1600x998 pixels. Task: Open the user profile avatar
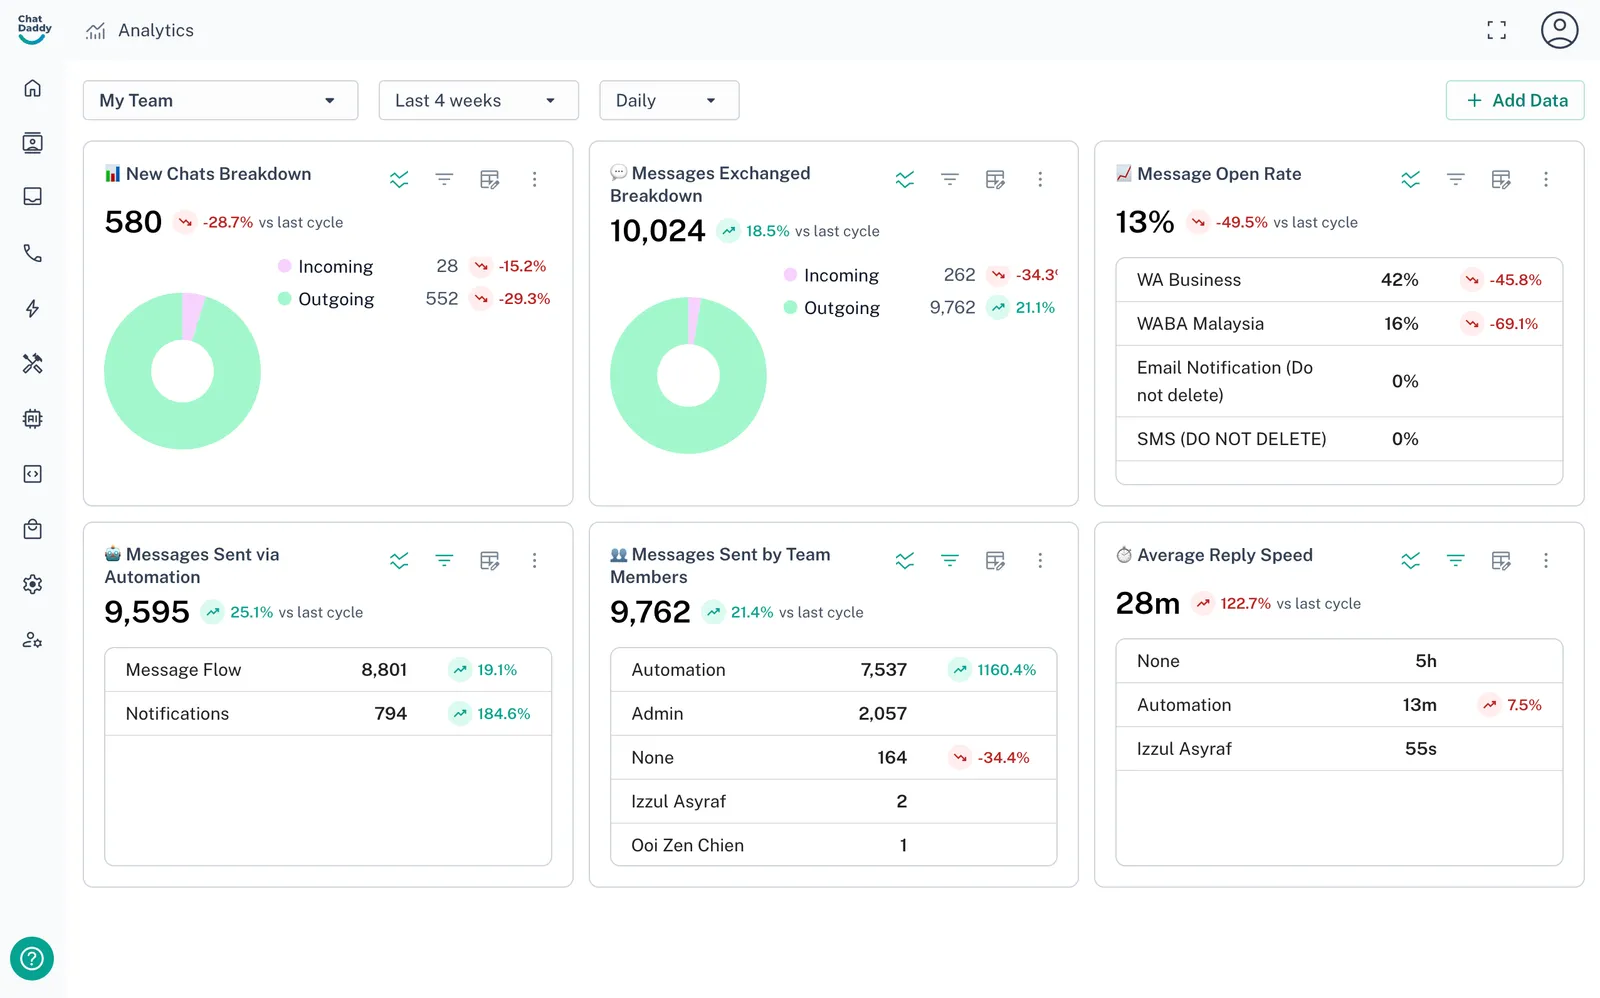(1559, 30)
